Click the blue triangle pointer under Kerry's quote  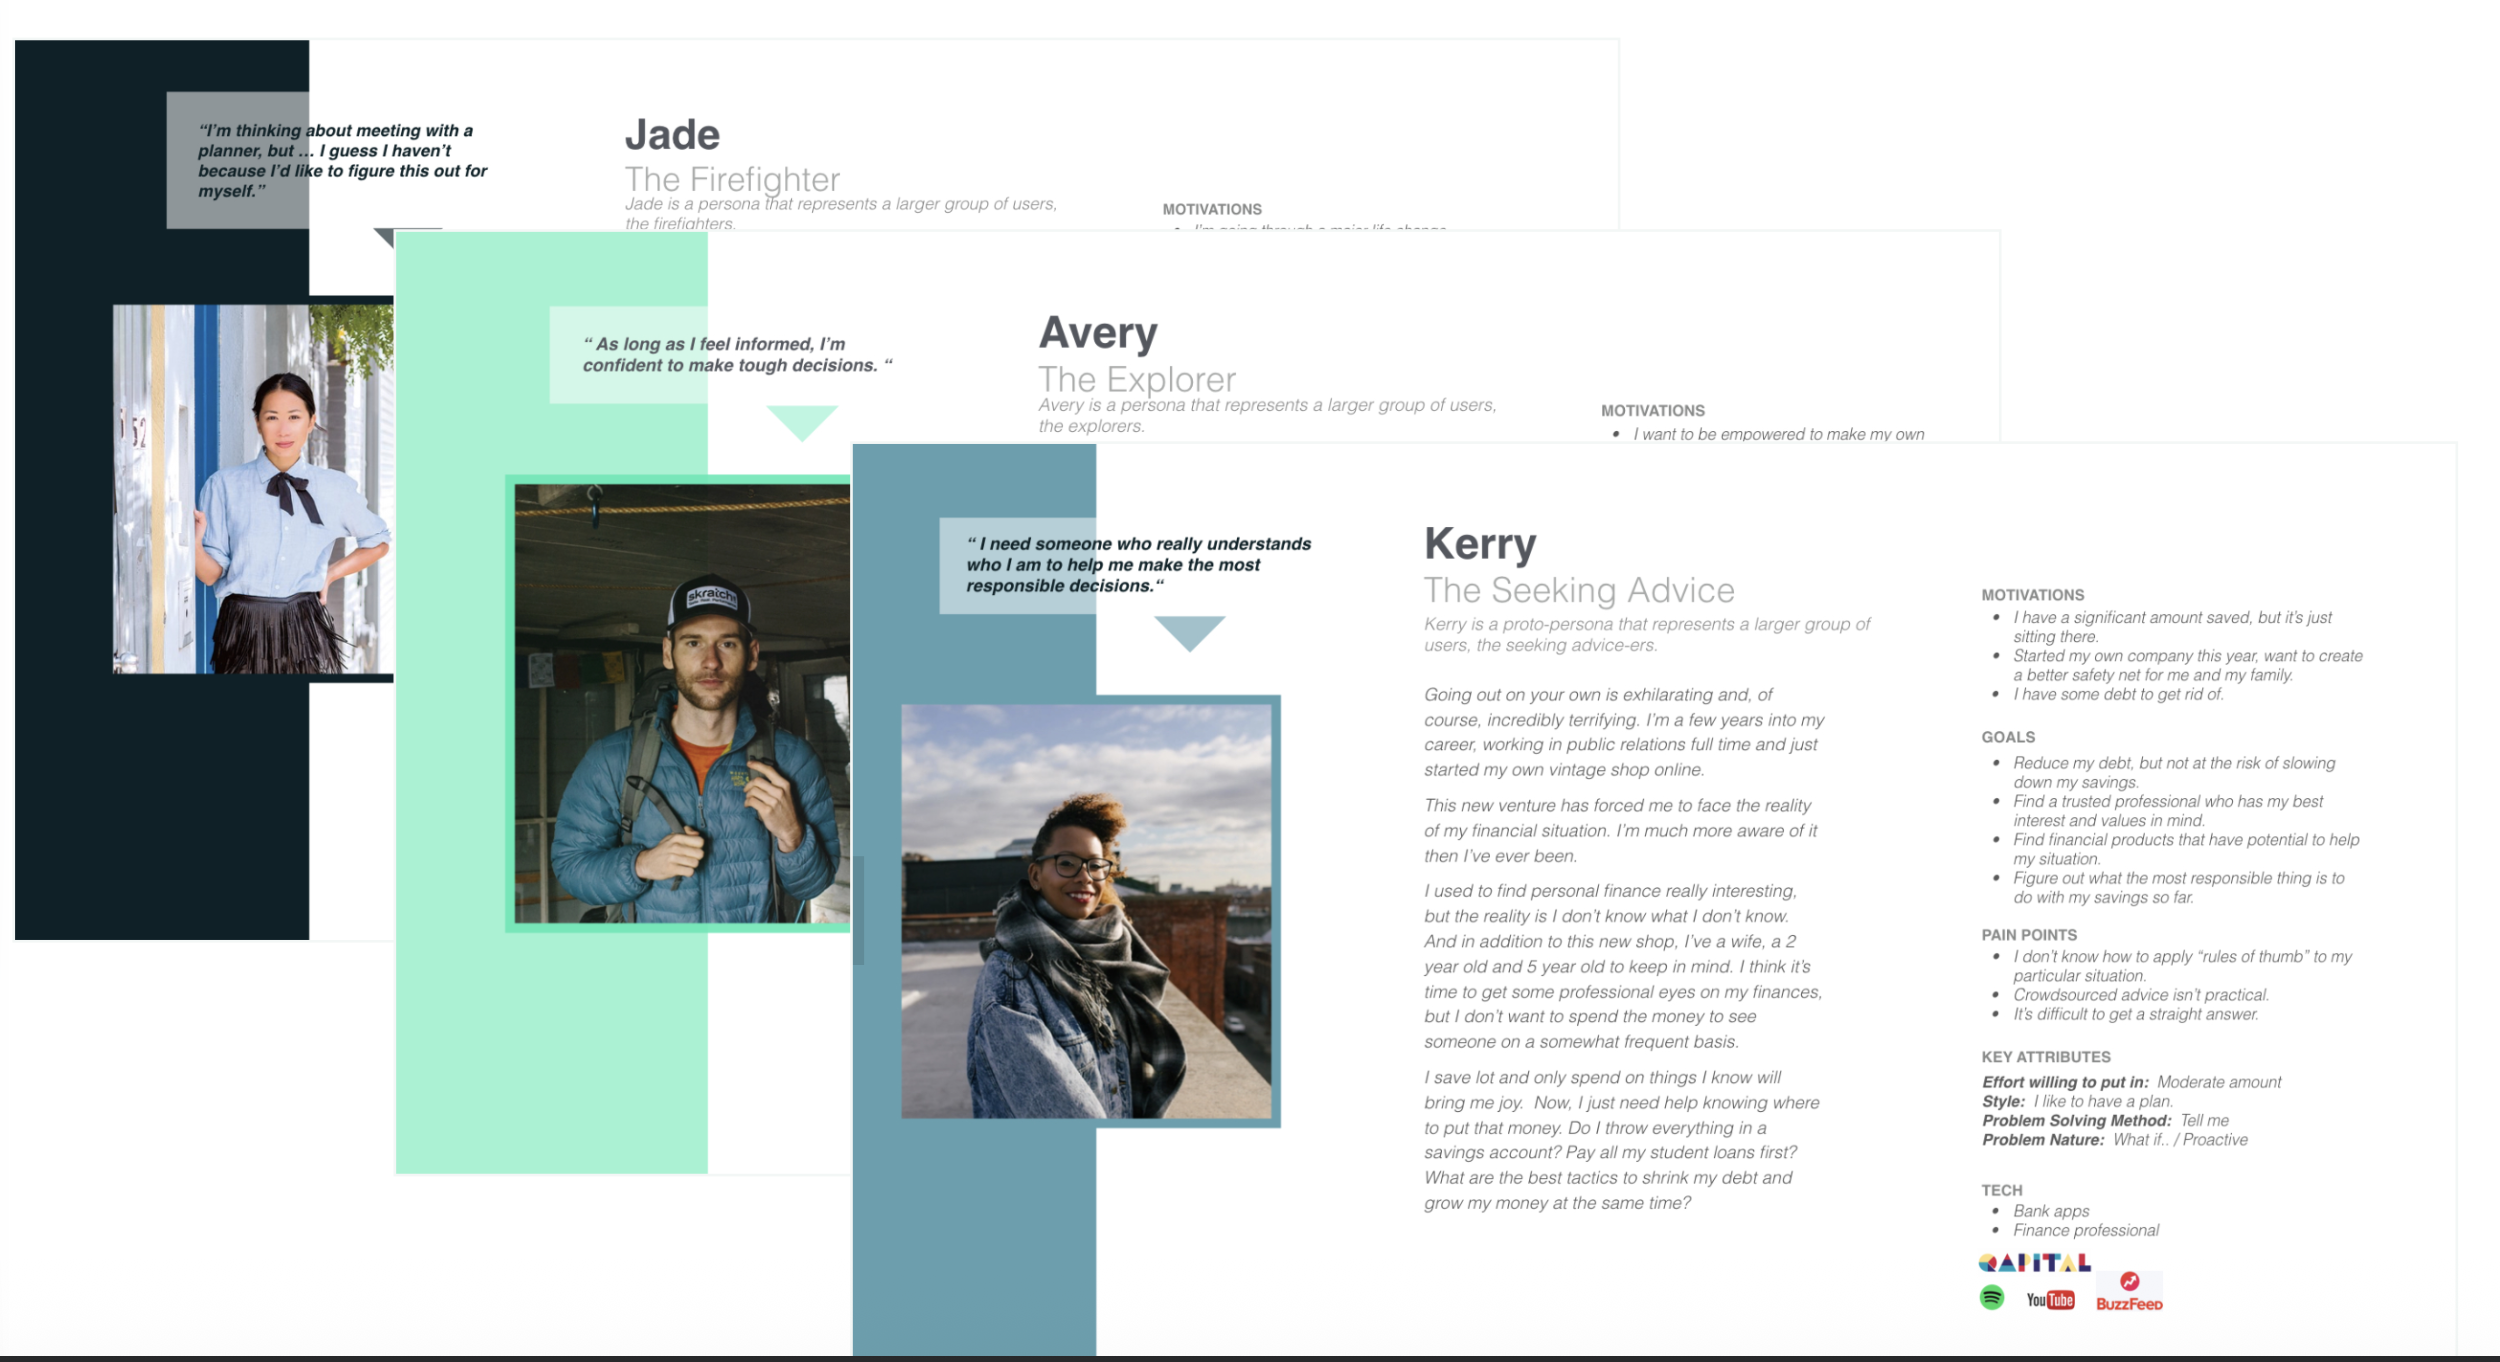pyautogui.click(x=1189, y=630)
